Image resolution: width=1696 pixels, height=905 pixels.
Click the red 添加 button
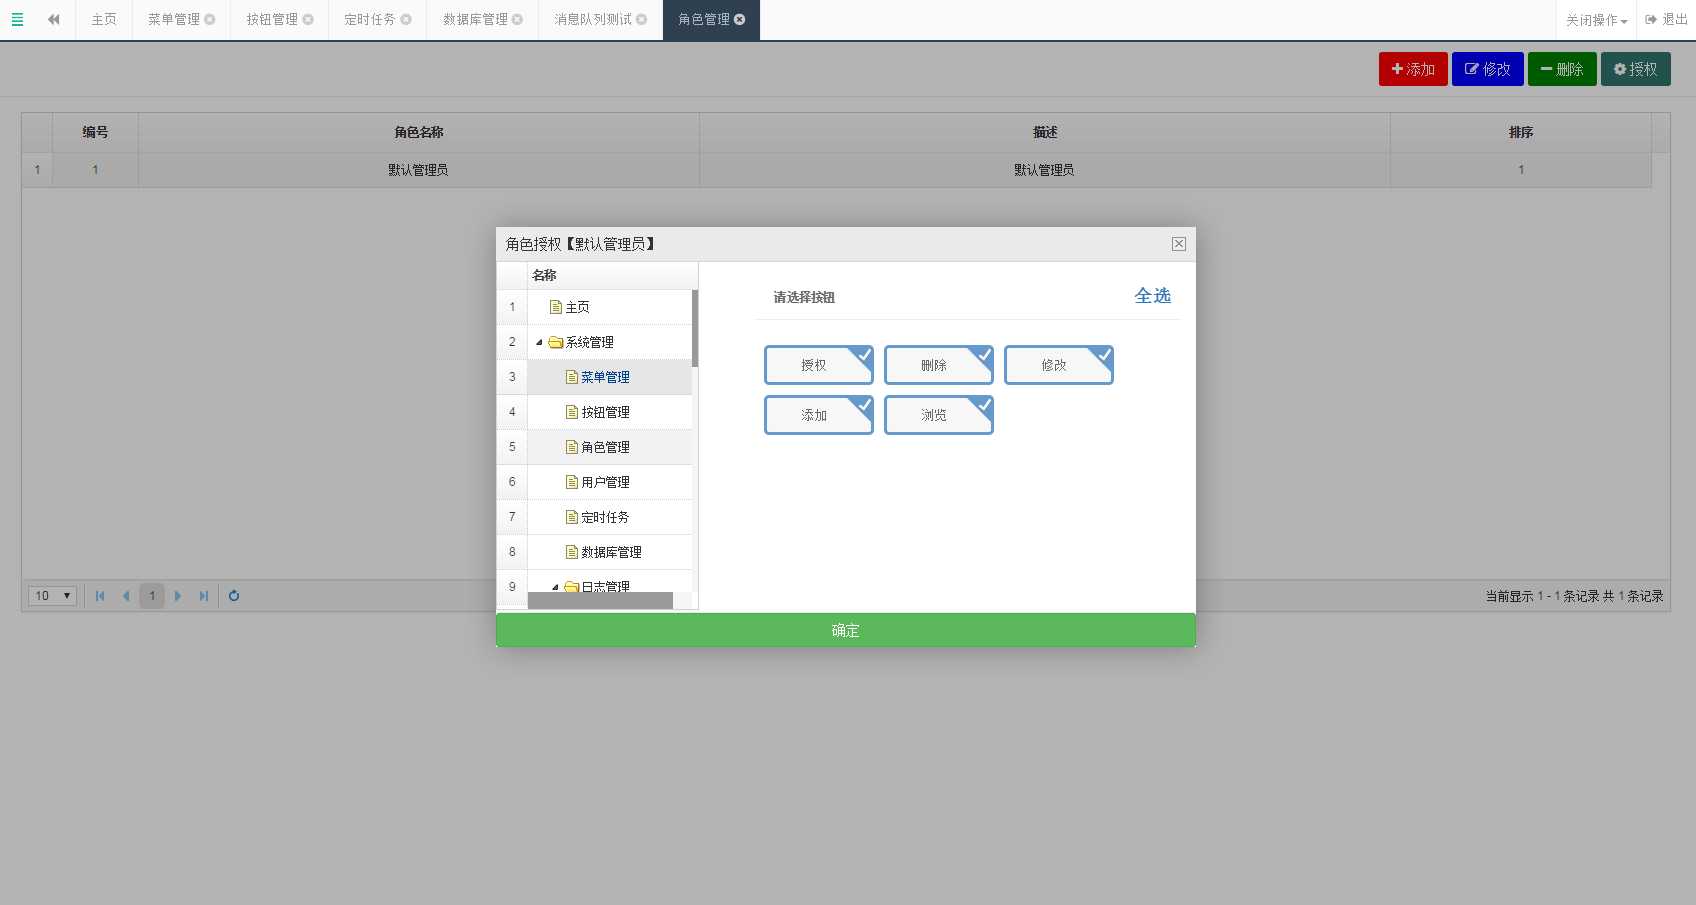[x=1413, y=69]
